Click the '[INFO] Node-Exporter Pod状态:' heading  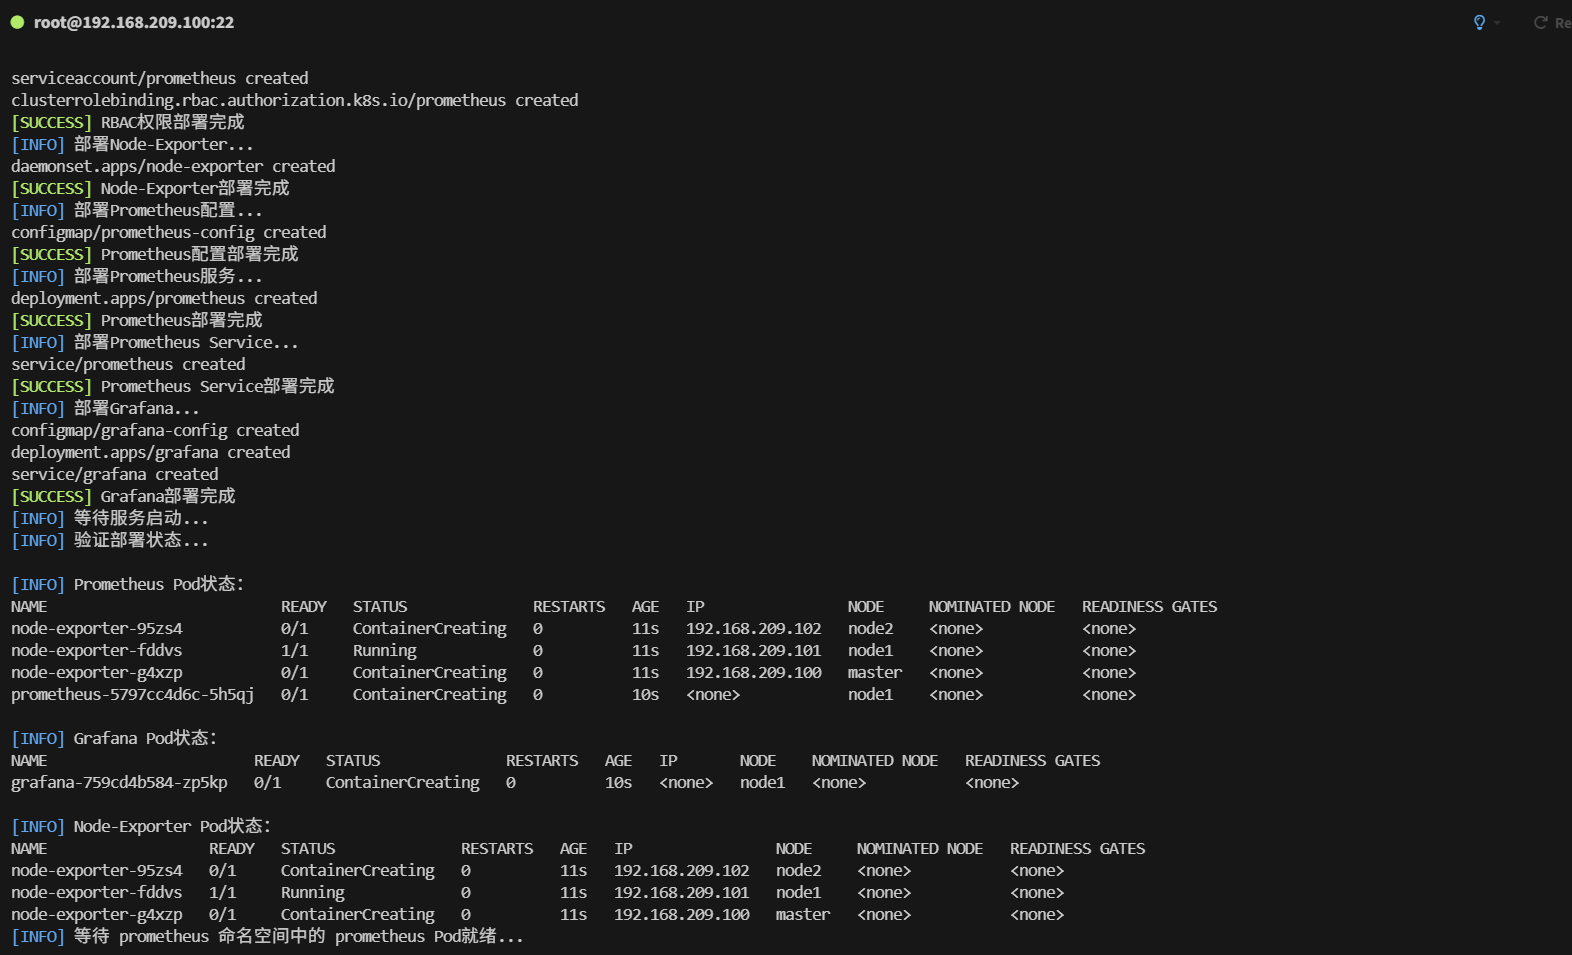pos(141,826)
